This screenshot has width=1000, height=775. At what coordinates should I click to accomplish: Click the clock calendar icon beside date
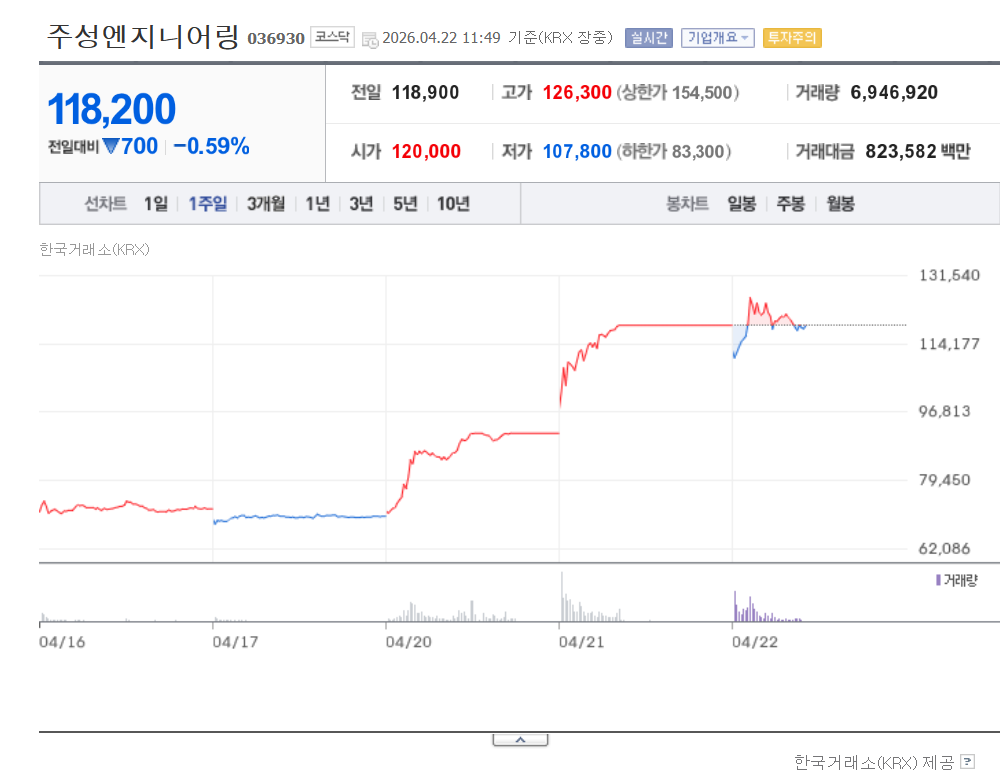(x=370, y=40)
